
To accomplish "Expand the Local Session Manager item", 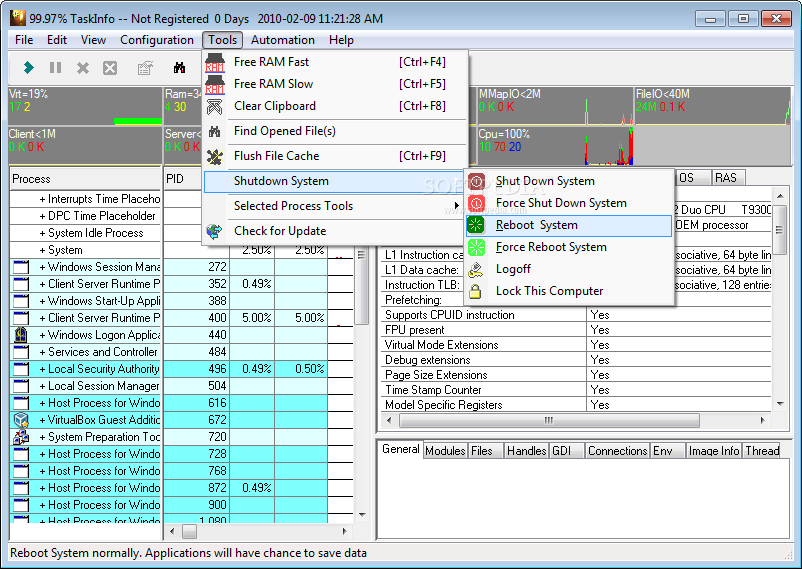I will point(42,386).
